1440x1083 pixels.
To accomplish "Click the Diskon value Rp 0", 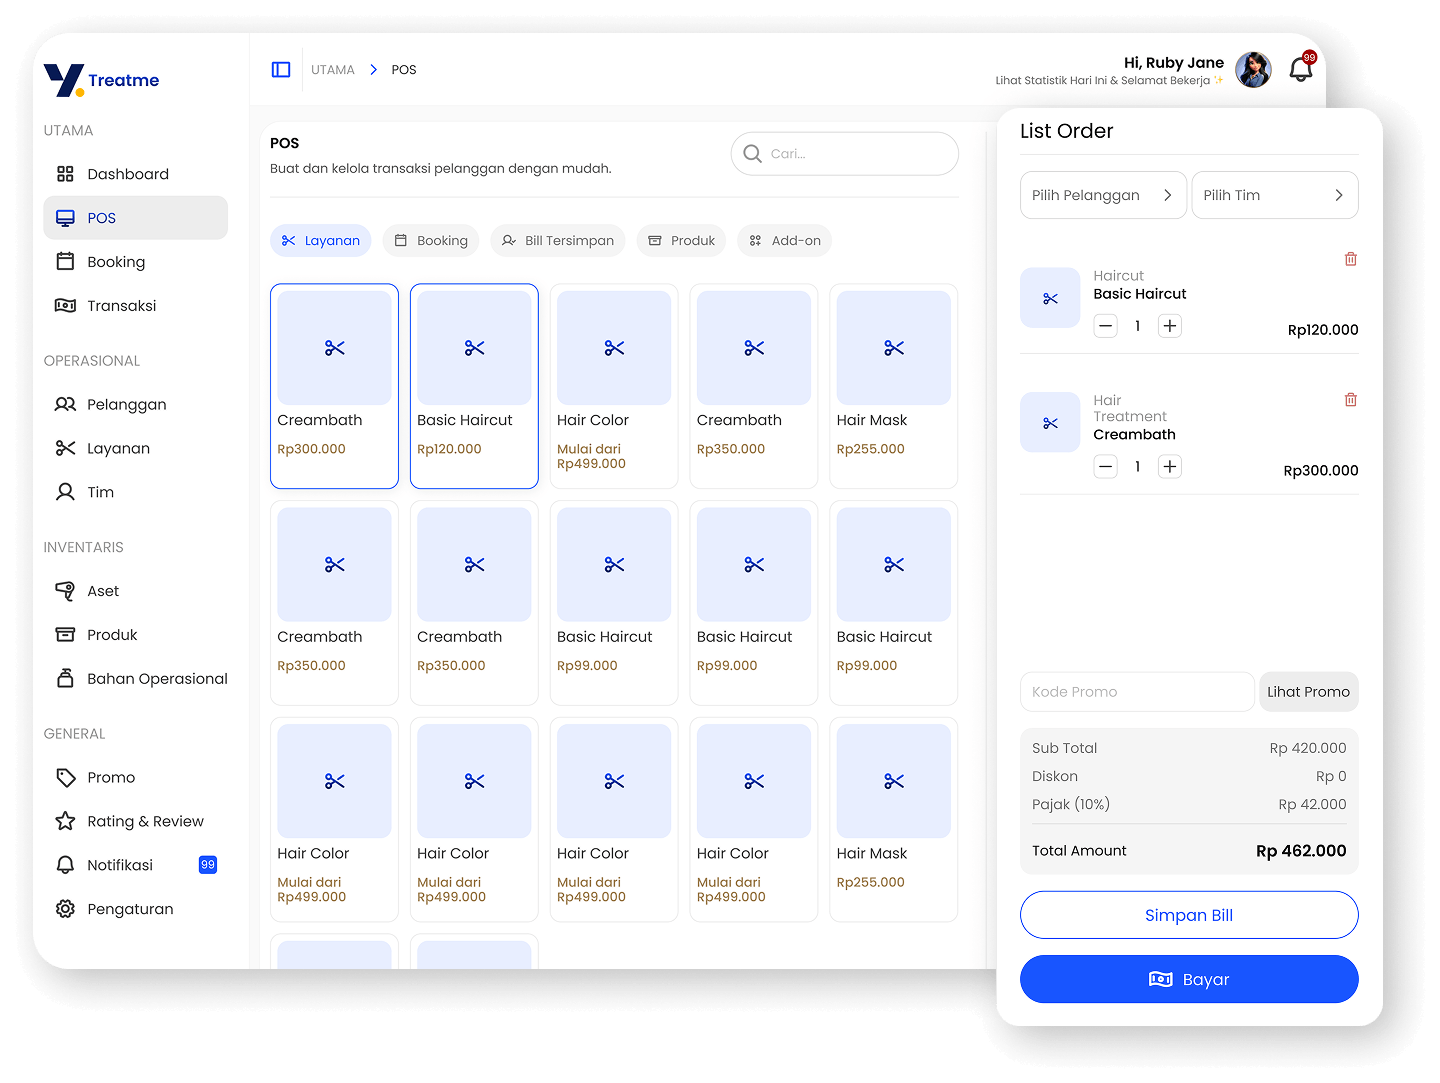I will pyautogui.click(x=1331, y=776).
